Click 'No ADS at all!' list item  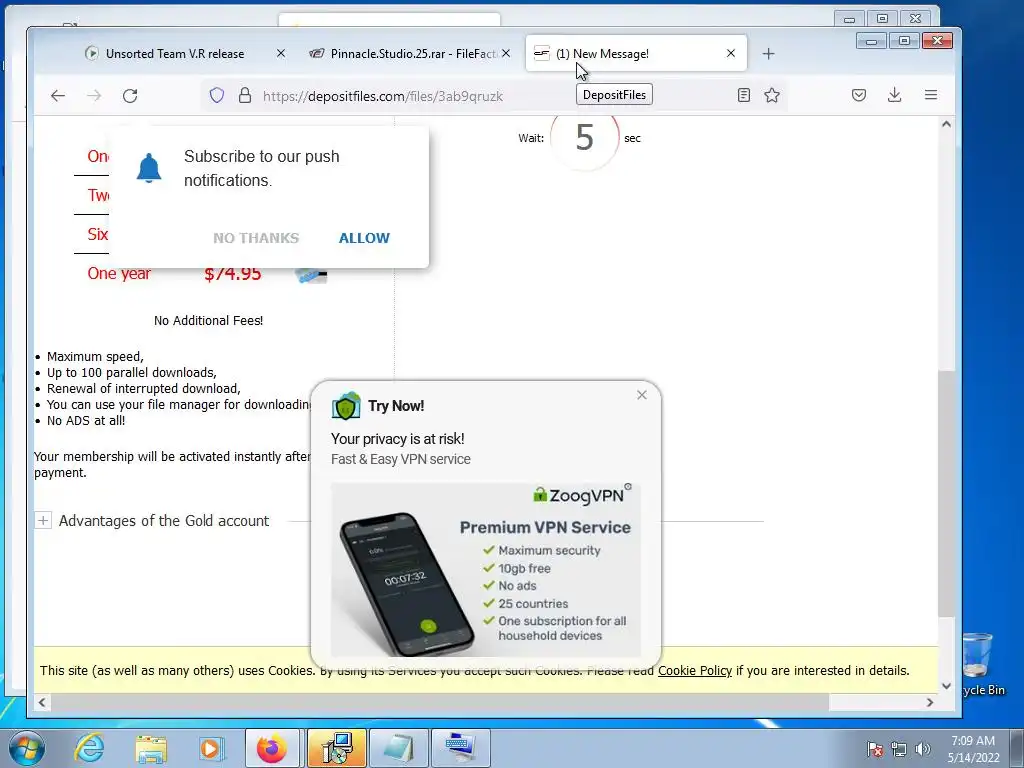pyautogui.click(x=86, y=421)
